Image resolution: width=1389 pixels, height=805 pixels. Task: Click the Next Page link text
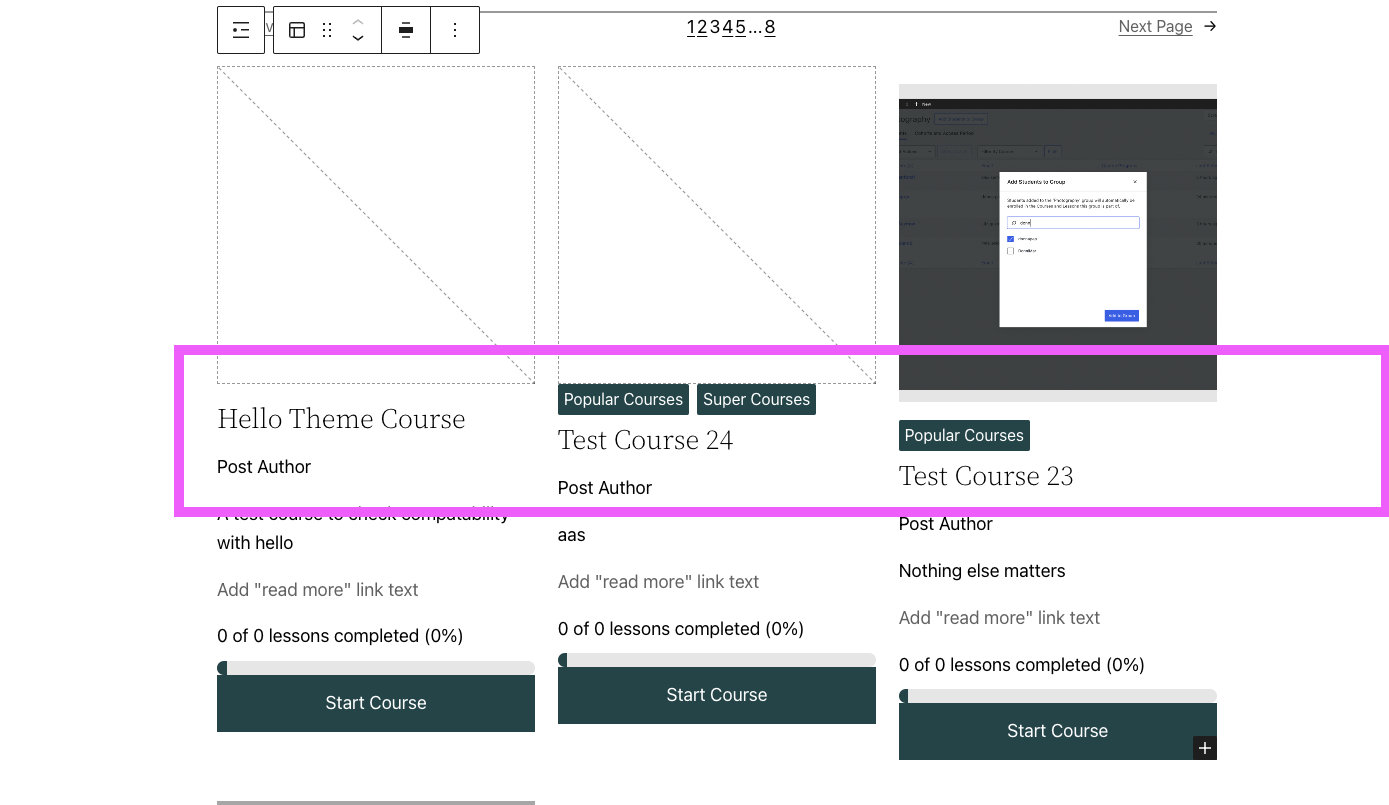coord(1154,26)
